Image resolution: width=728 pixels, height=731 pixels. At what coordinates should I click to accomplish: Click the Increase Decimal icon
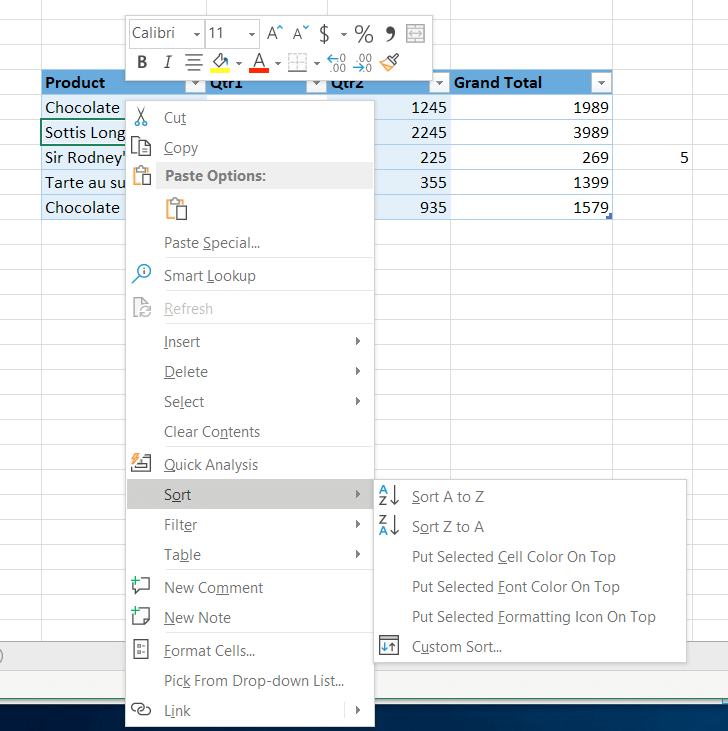click(x=336, y=63)
